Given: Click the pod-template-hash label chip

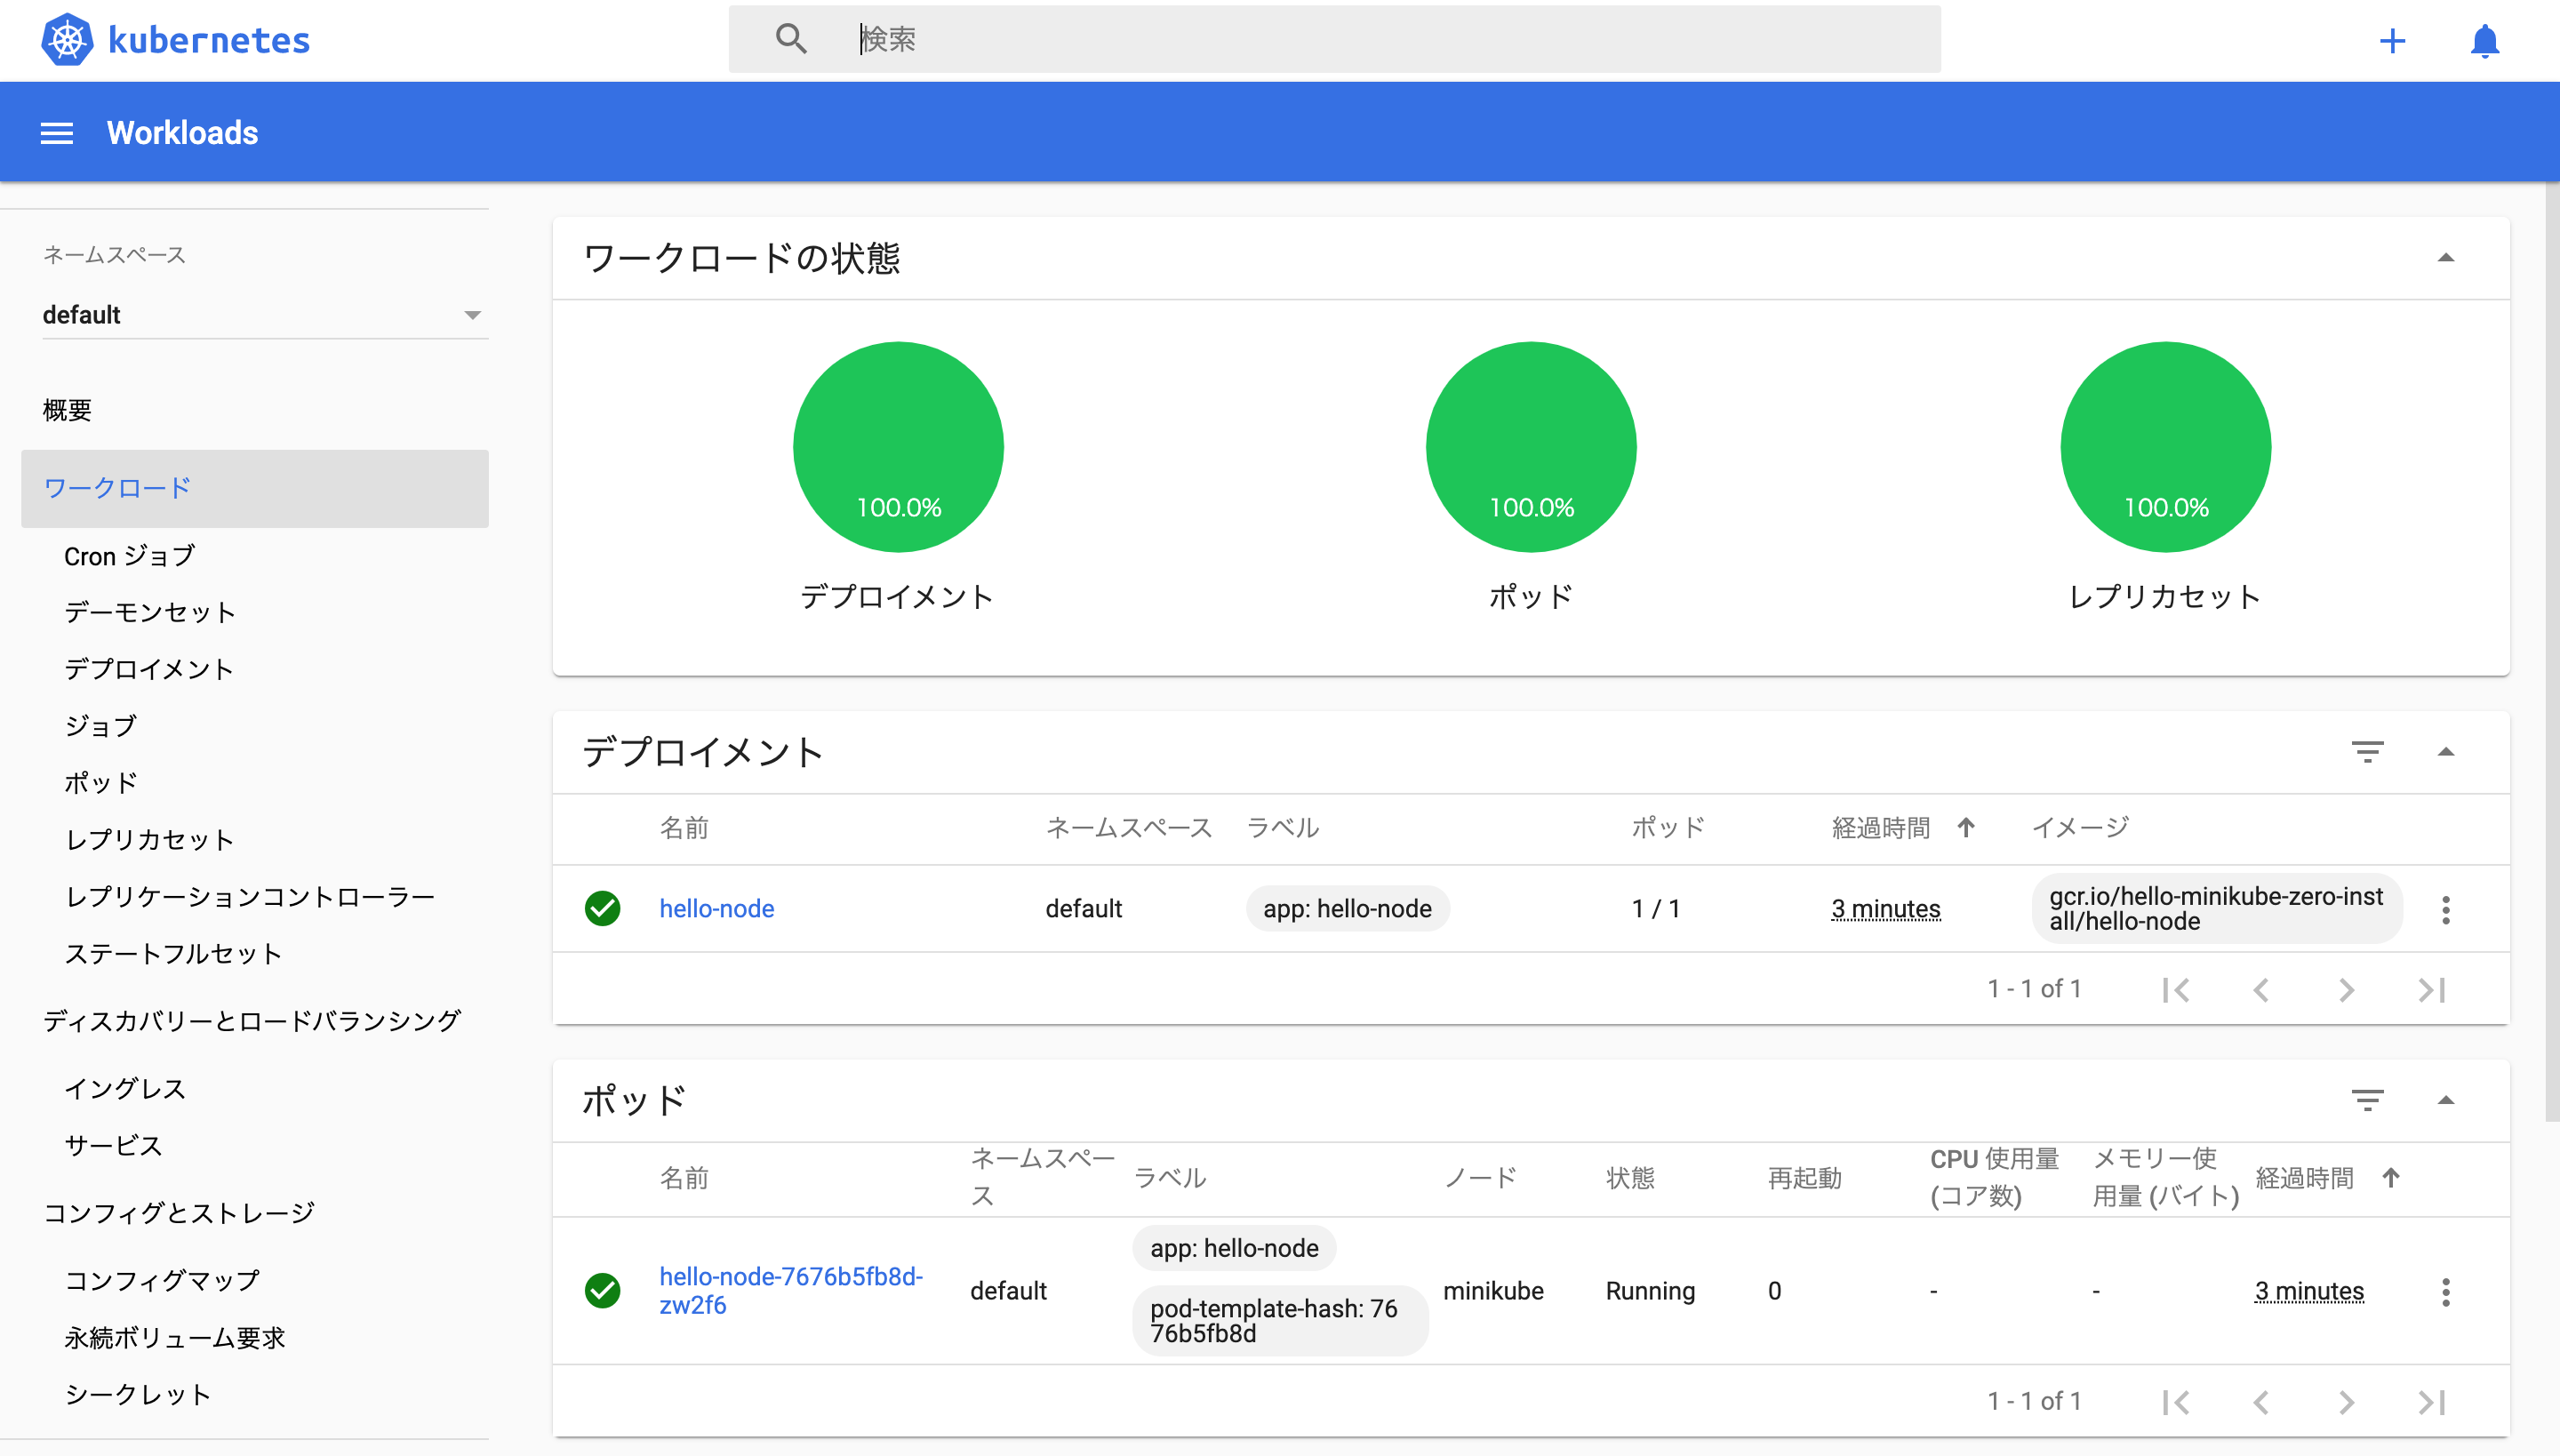Looking at the screenshot, I should pos(1280,1320).
